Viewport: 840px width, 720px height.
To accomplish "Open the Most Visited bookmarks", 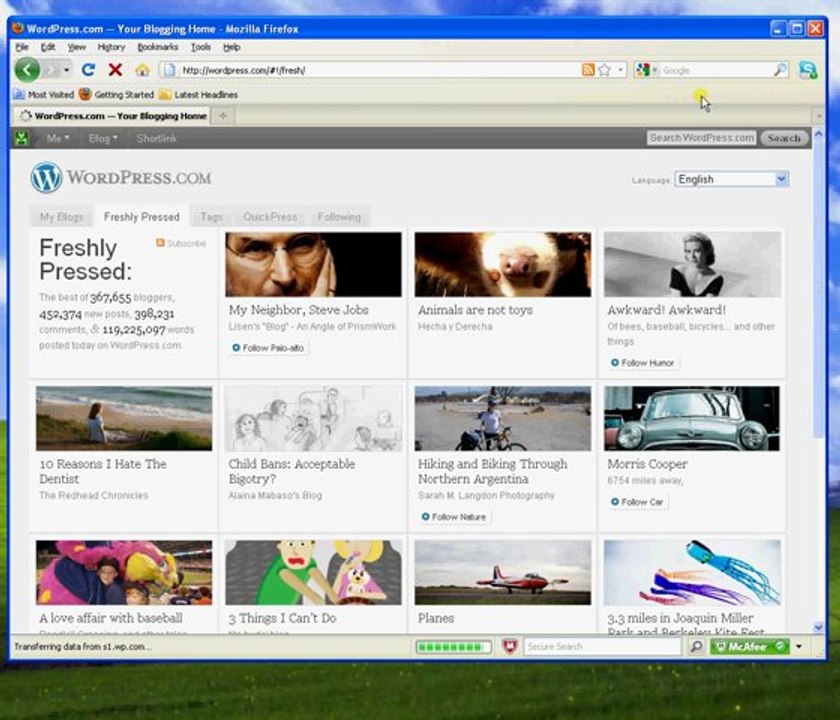I will click(x=44, y=95).
